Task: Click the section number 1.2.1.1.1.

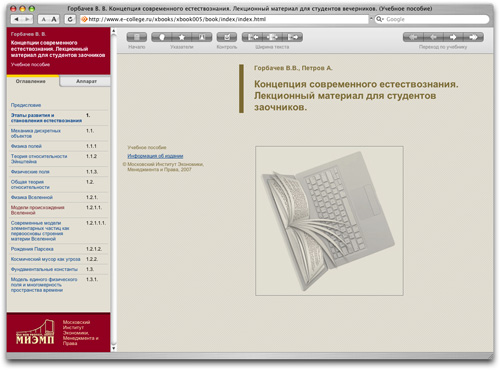Action: click(96, 223)
